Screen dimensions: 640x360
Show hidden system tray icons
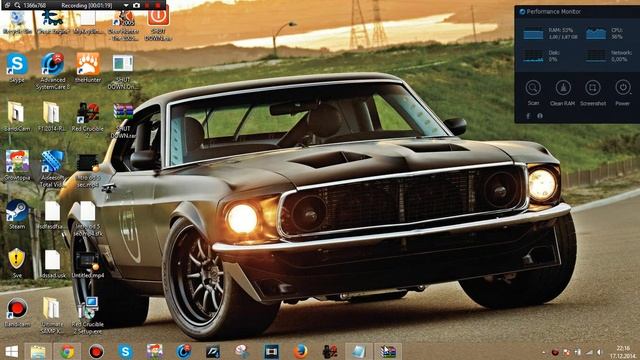click(x=544, y=352)
